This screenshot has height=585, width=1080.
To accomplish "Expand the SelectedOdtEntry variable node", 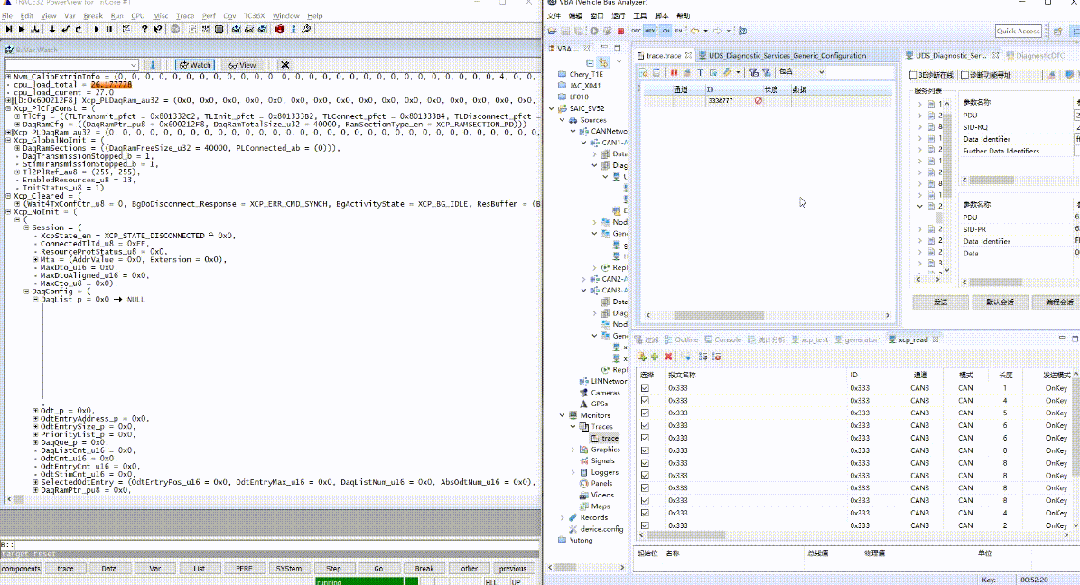I will [35, 482].
